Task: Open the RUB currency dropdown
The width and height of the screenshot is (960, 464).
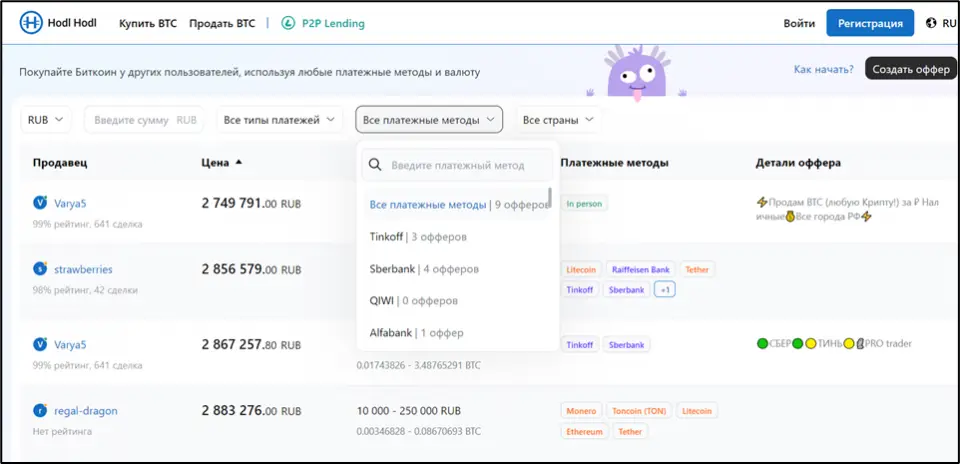Action: [x=46, y=120]
